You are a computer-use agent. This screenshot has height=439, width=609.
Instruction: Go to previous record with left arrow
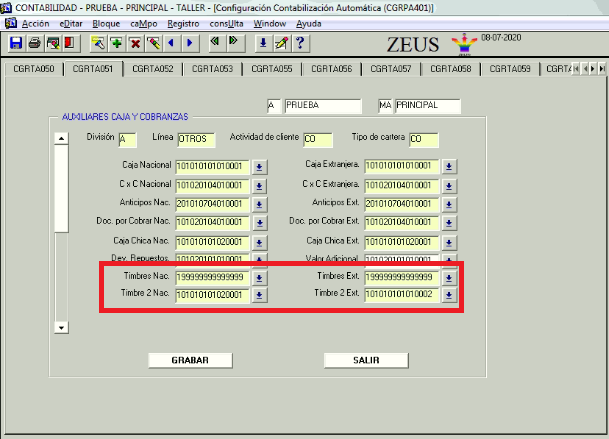(x=170, y=43)
